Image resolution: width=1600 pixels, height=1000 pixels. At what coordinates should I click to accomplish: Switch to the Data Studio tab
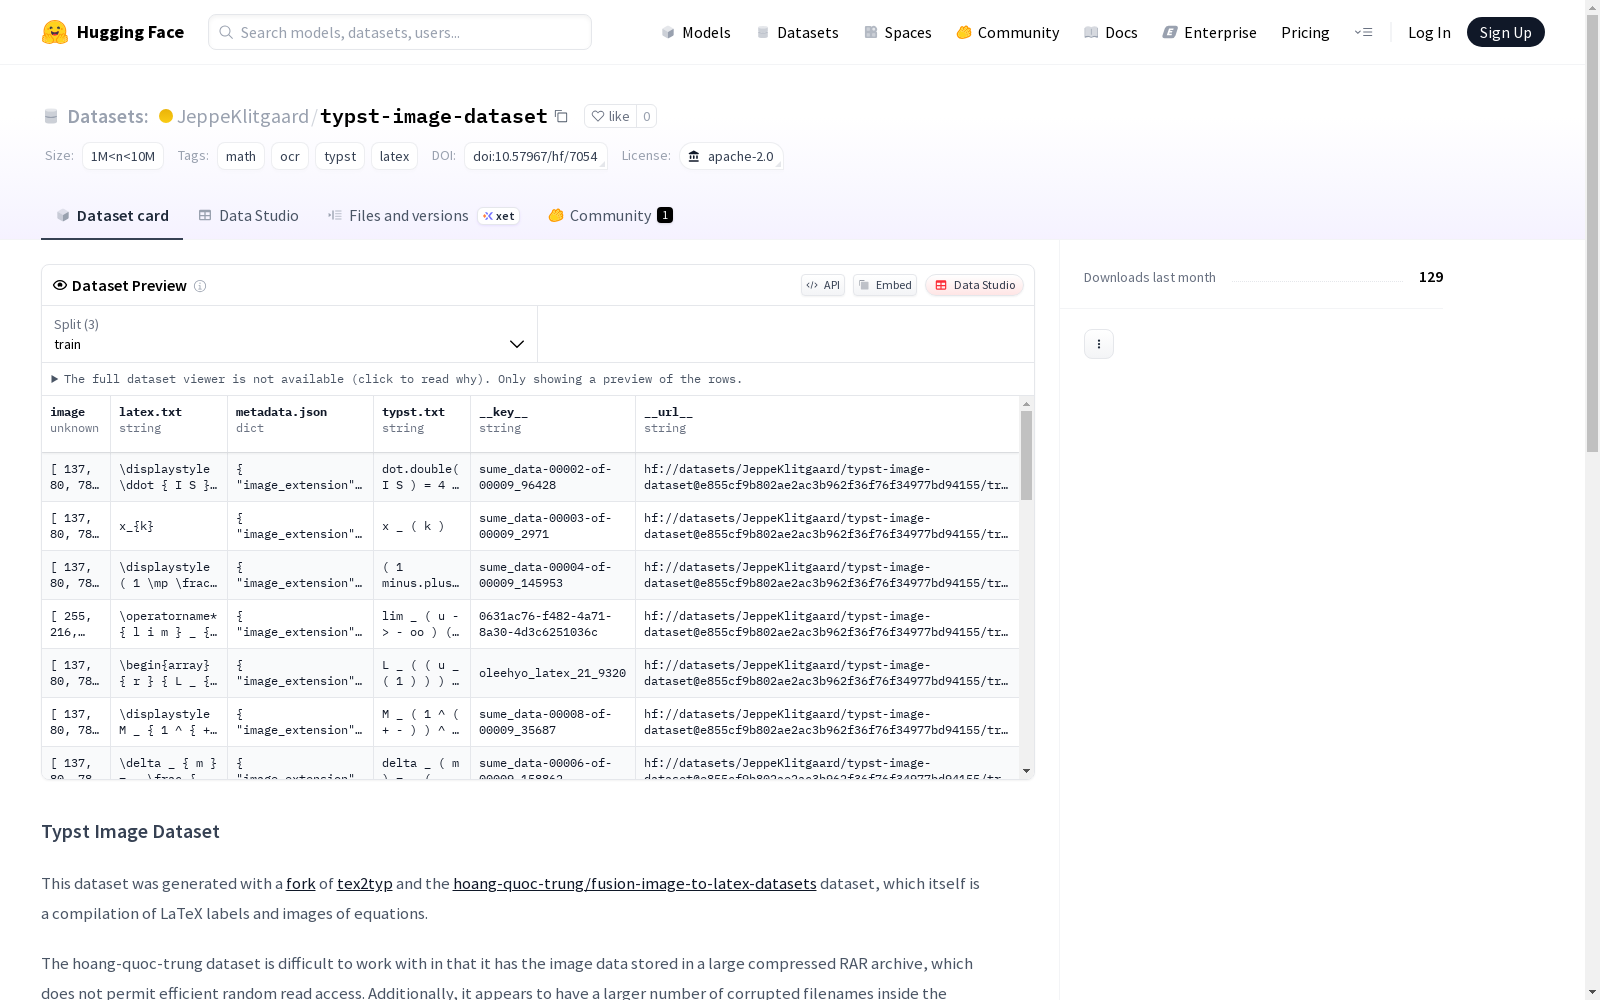click(x=249, y=216)
